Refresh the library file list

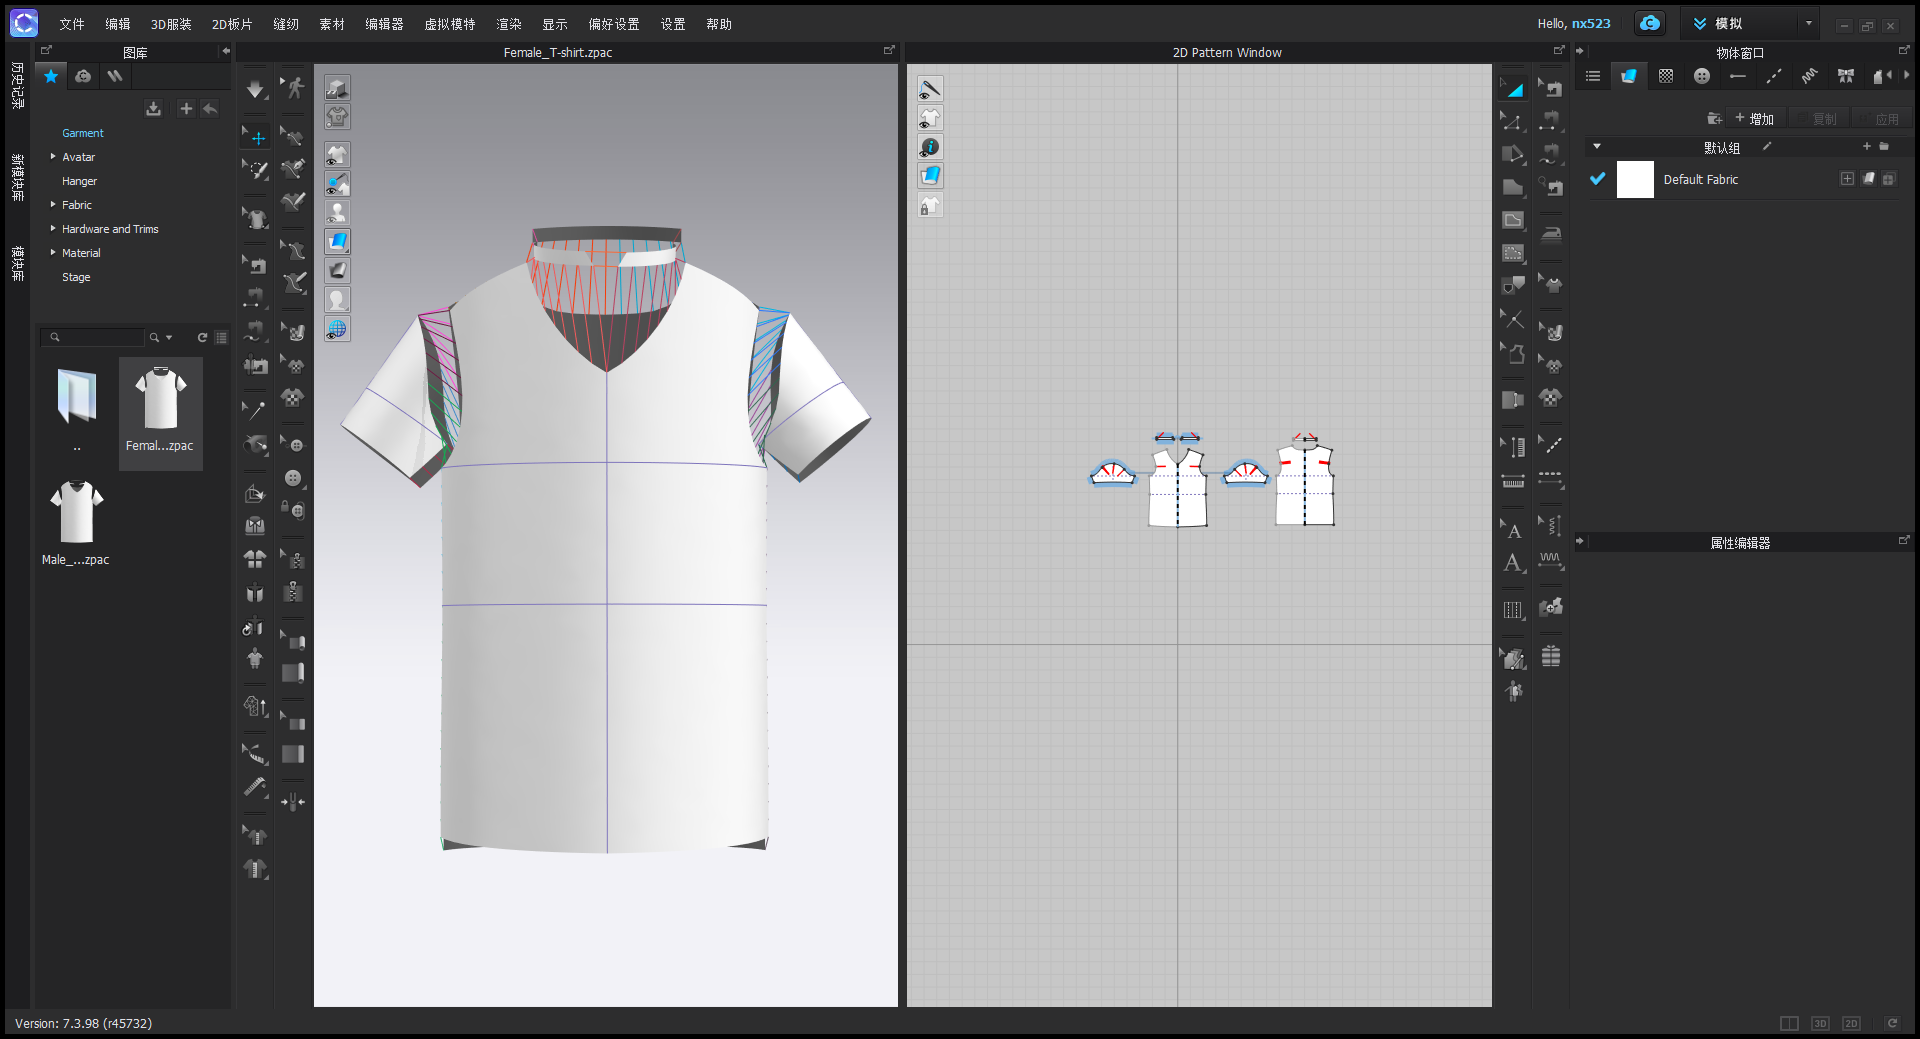pos(202,338)
